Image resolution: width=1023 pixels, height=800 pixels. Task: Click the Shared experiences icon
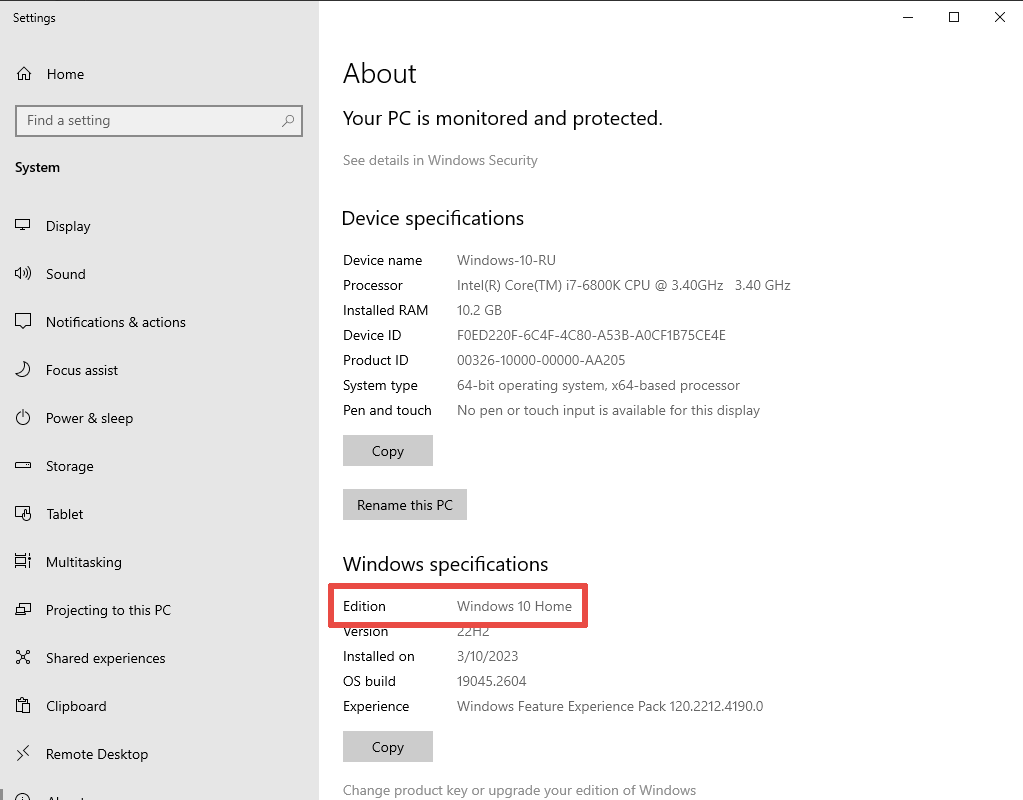(x=23, y=657)
